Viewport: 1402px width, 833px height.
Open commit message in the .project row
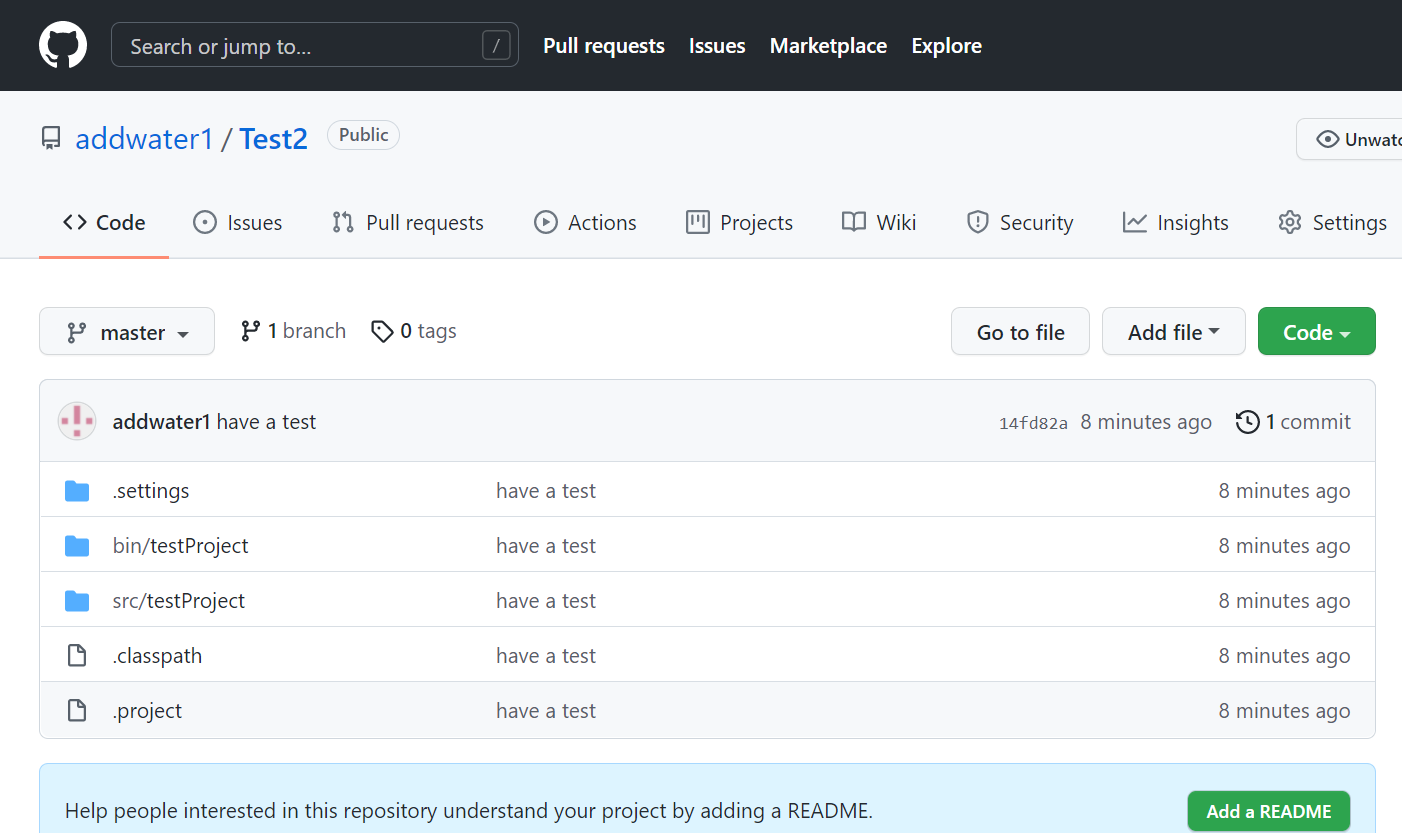(546, 711)
